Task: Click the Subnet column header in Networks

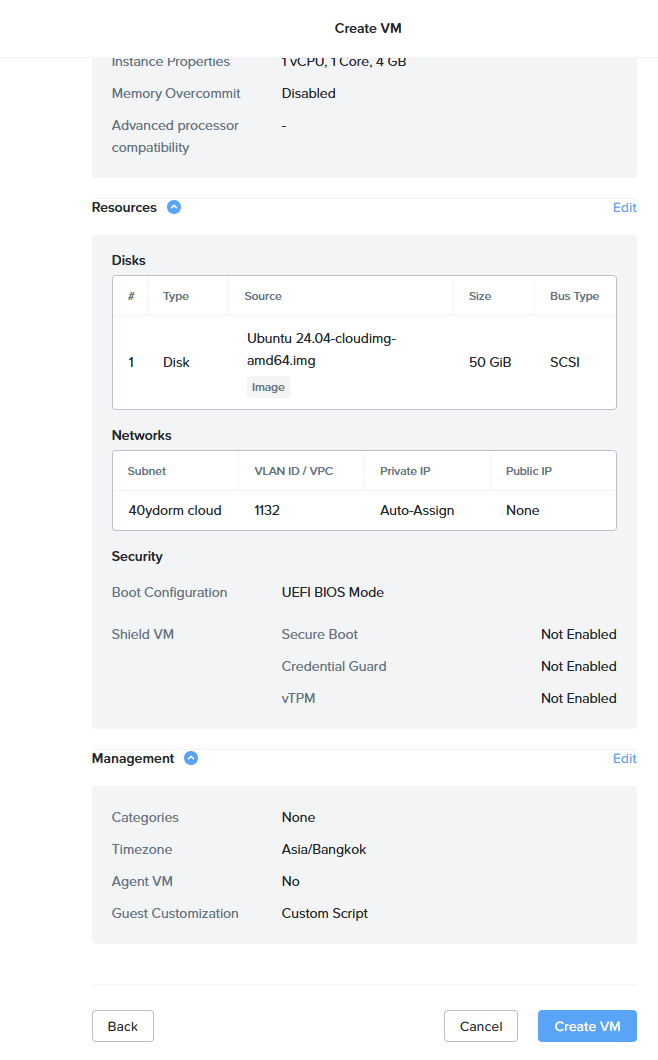Action: [147, 471]
